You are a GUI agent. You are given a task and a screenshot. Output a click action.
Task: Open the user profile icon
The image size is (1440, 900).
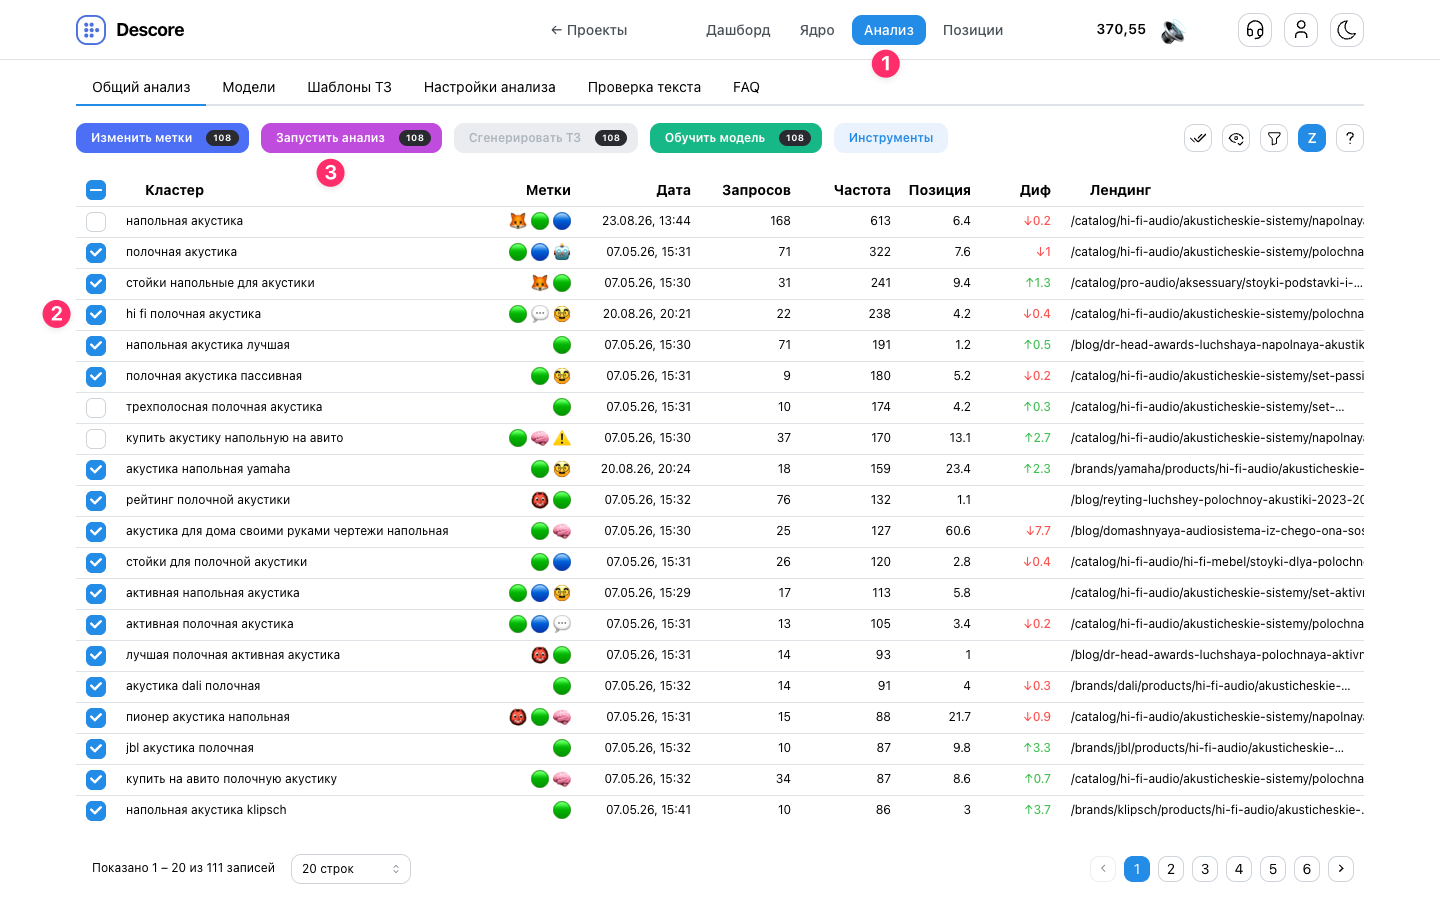coord(1301,30)
